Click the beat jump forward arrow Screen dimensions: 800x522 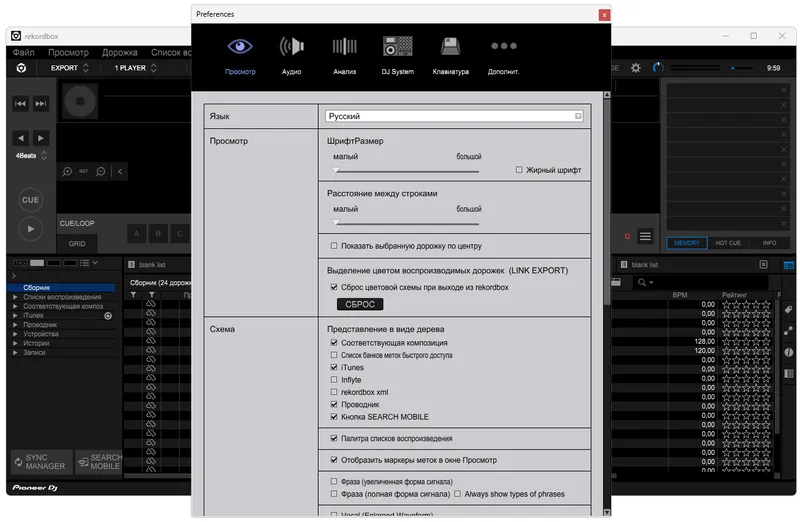pyautogui.click(x=41, y=138)
